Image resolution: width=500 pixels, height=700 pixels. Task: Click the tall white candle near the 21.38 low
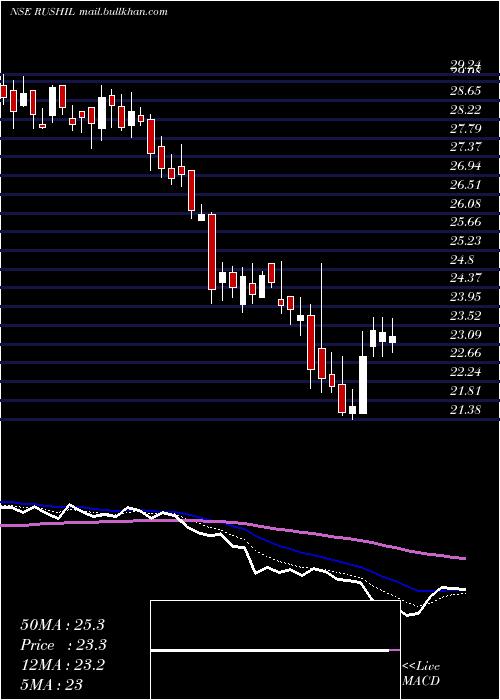click(x=363, y=385)
